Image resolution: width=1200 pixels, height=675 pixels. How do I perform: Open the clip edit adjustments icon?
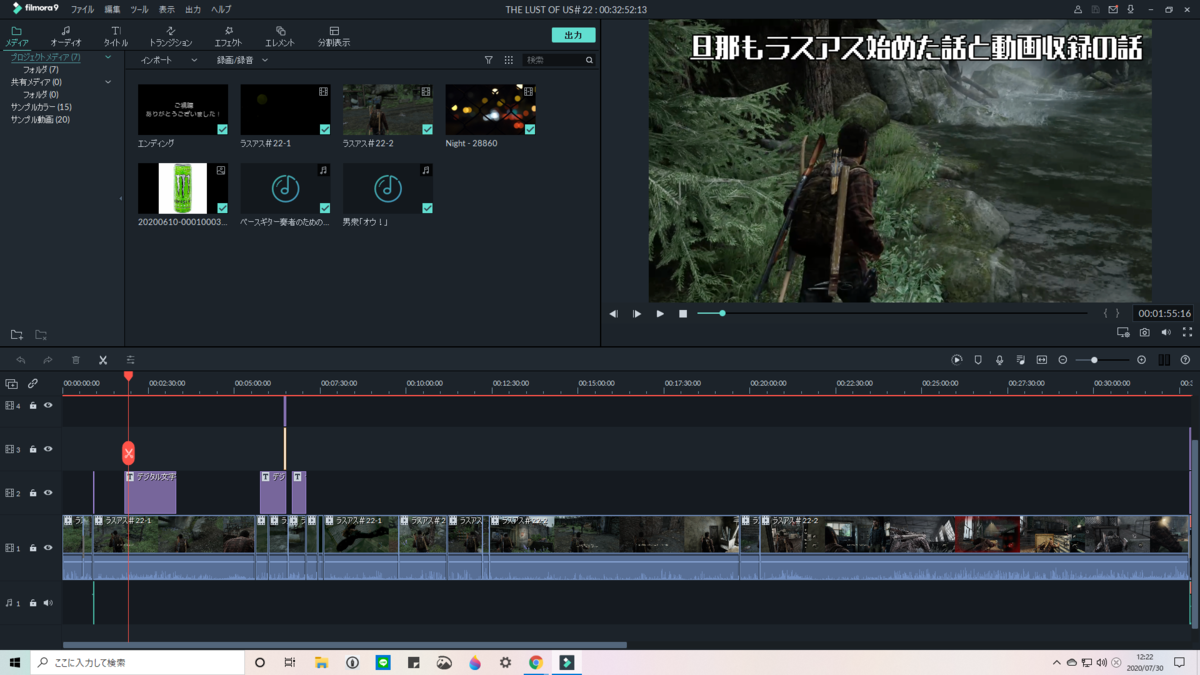pos(130,360)
